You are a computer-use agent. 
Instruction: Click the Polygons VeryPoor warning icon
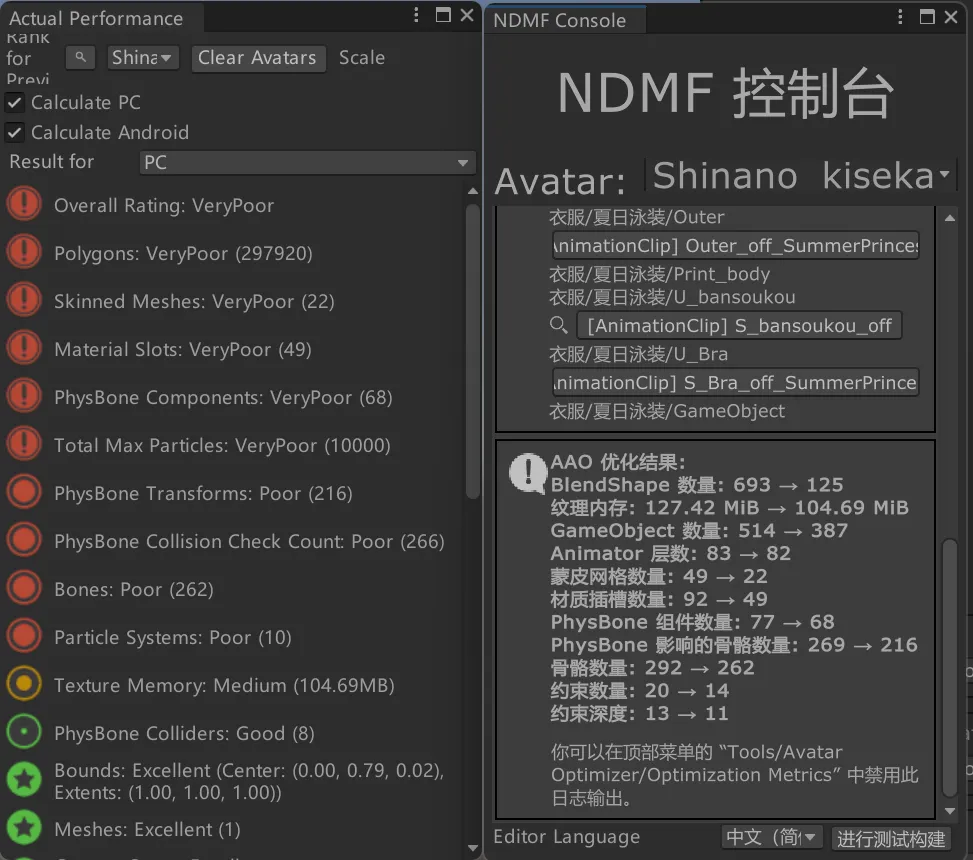point(24,252)
